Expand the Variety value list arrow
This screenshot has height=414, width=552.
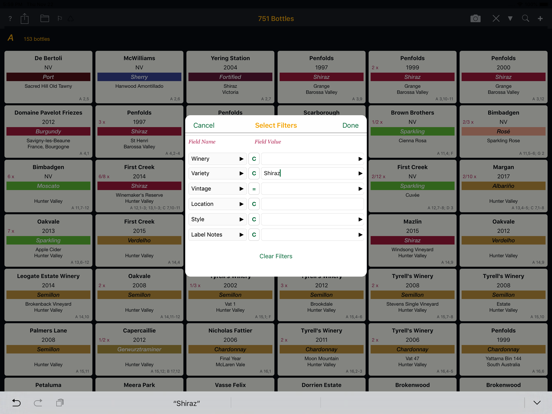coord(360,173)
